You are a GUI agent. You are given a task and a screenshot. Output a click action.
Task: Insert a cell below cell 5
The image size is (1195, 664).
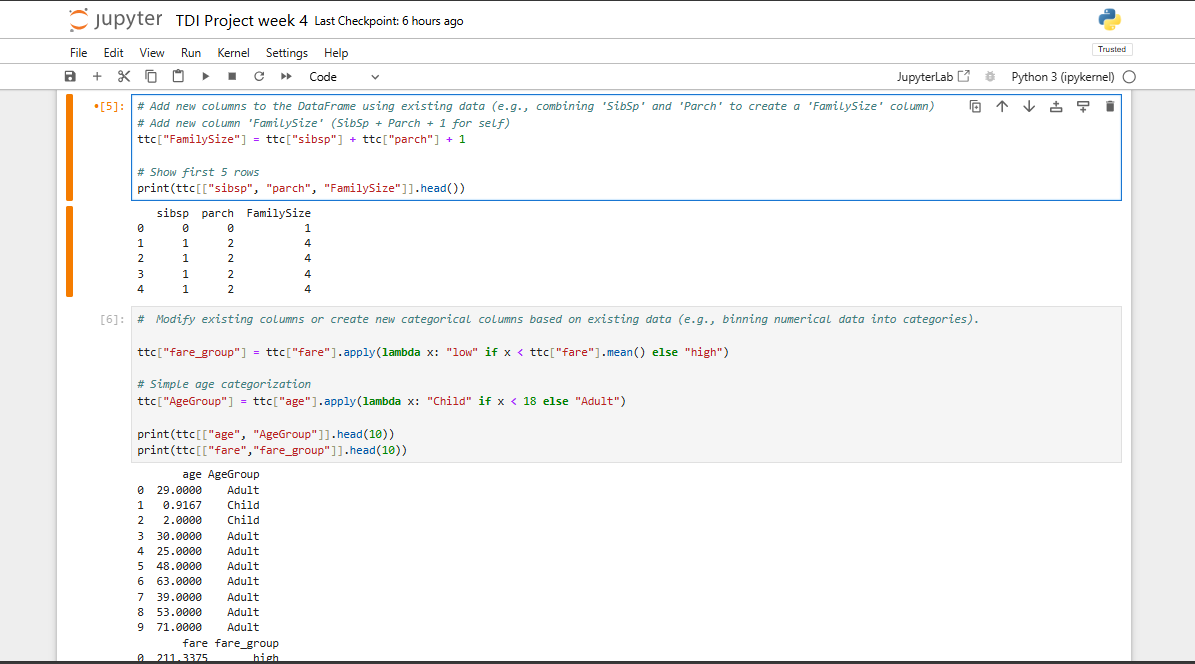click(1083, 107)
